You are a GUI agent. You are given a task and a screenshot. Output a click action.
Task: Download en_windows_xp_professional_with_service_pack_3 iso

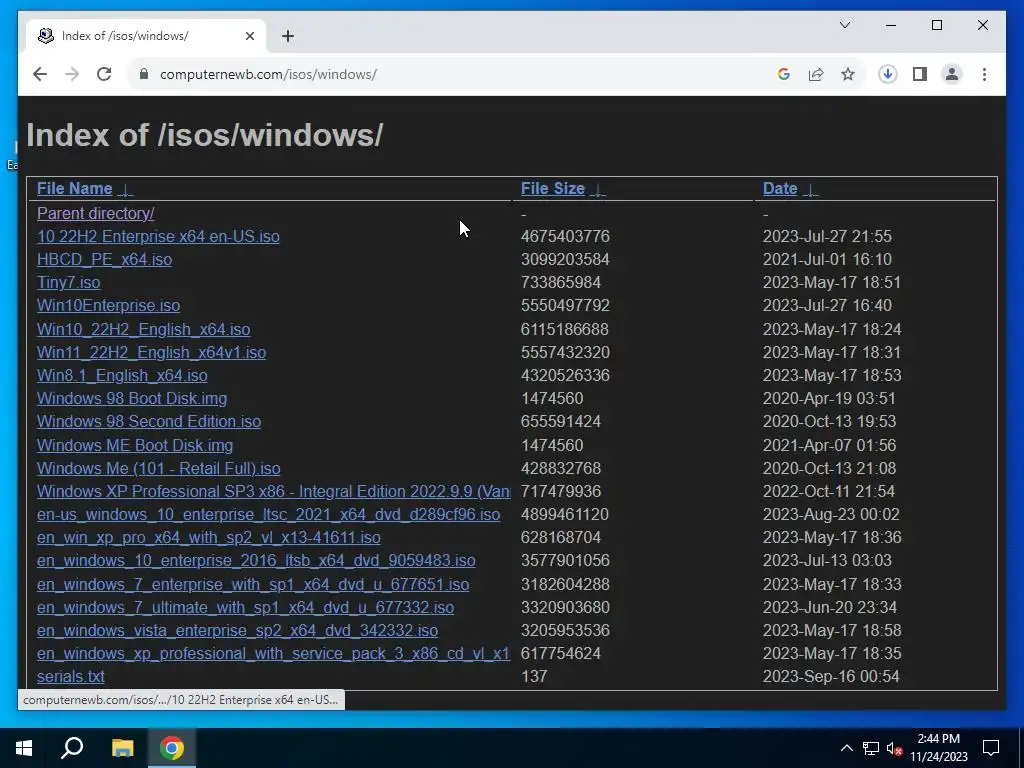[x=274, y=654]
